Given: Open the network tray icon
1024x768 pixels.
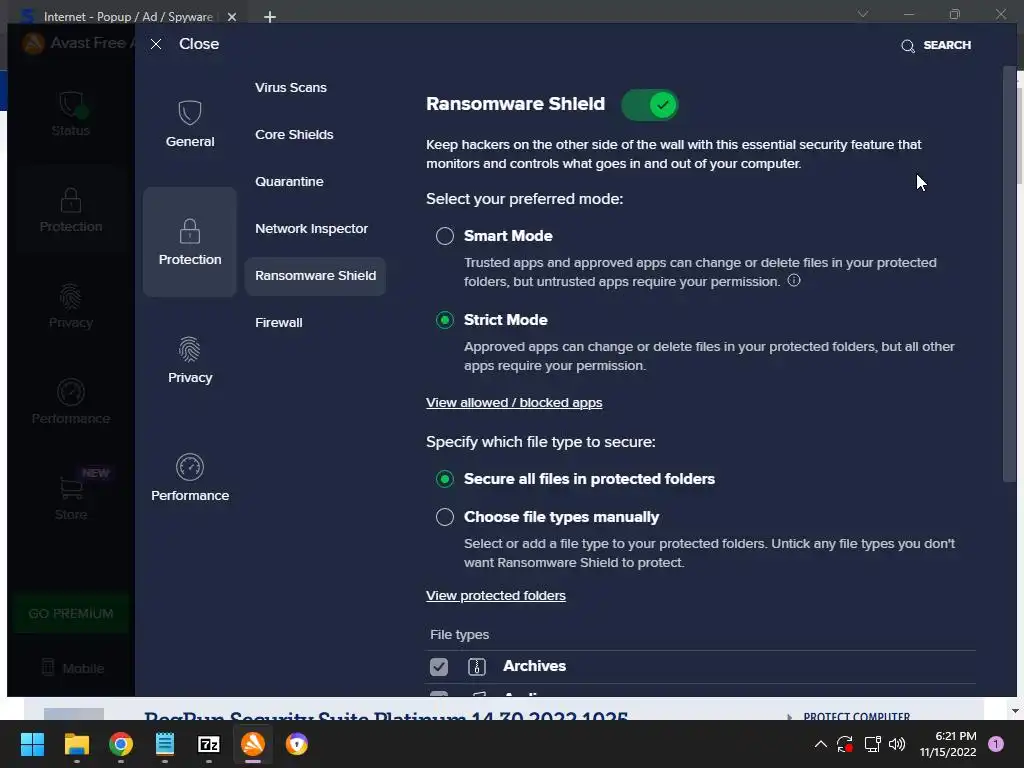Looking at the screenshot, I should (872, 744).
